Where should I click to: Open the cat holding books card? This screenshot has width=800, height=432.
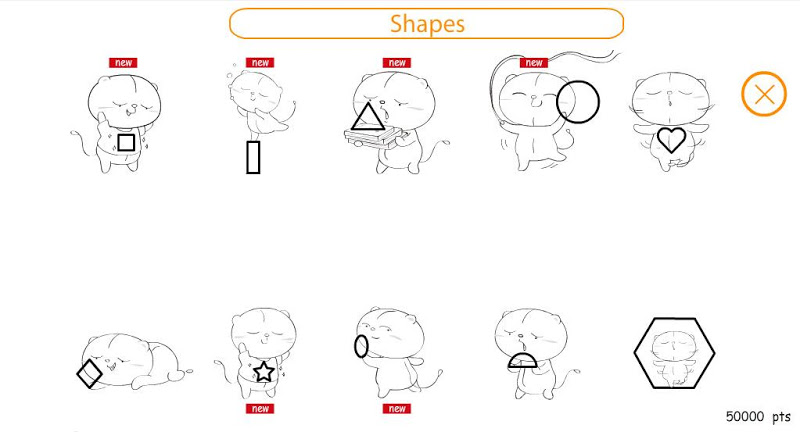click(395, 122)
